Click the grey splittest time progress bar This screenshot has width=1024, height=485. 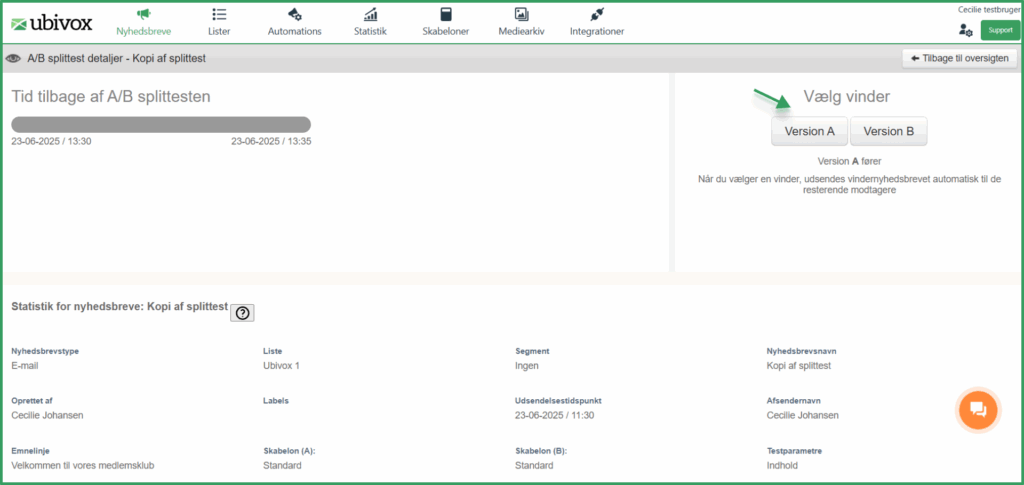tap(161, 125)
